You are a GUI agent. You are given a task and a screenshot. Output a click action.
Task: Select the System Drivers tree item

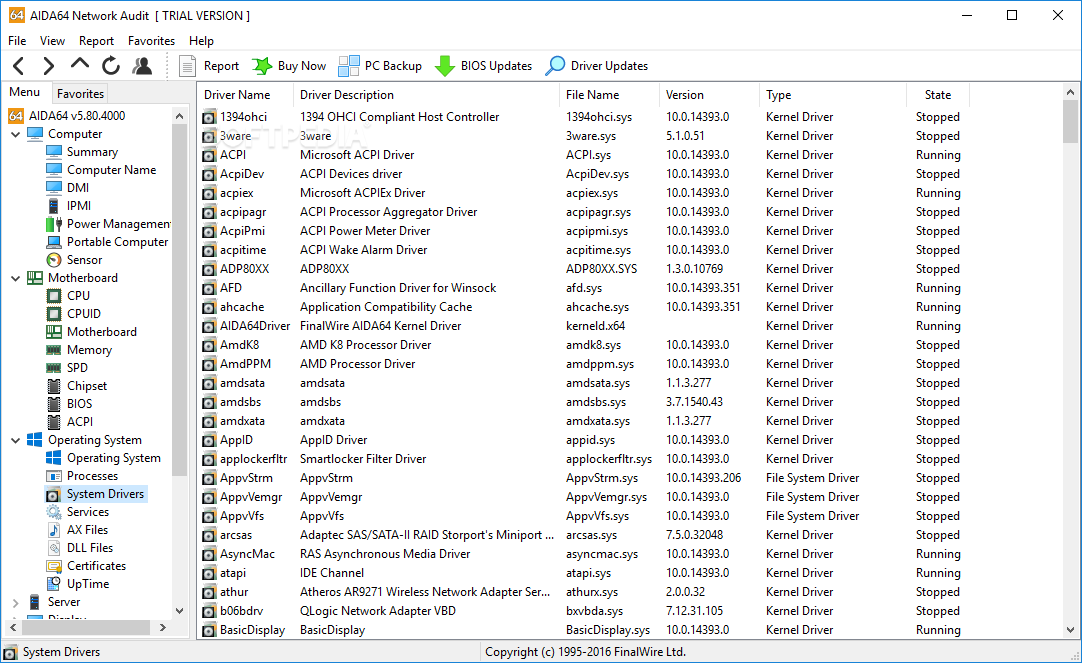(x=95, y=494)
